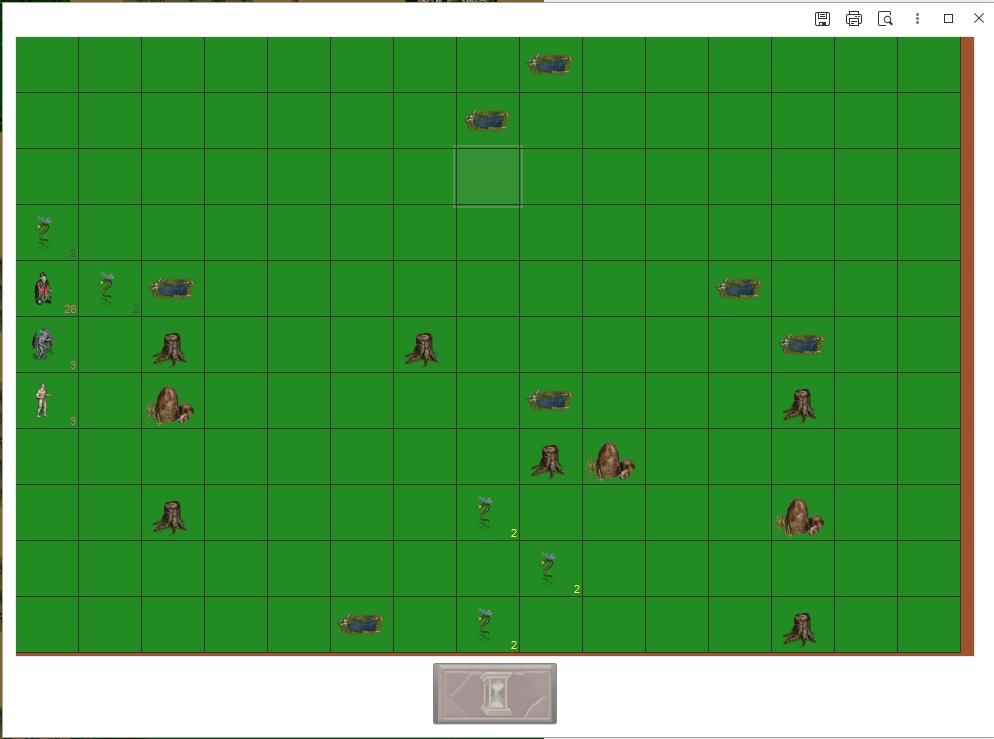
Task: Select the pale humanoid unit below the gargoyle
Action: pyautogui.click(x=42, y=401)
